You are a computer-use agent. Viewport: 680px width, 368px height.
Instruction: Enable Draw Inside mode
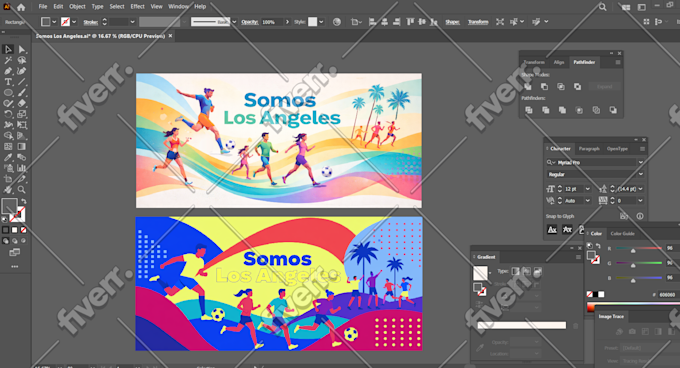pyautogui.click(x=23, y=241)
